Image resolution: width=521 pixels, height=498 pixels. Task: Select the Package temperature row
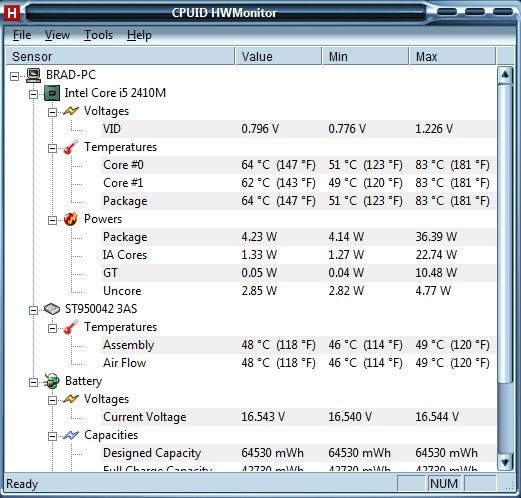(298, 201)
